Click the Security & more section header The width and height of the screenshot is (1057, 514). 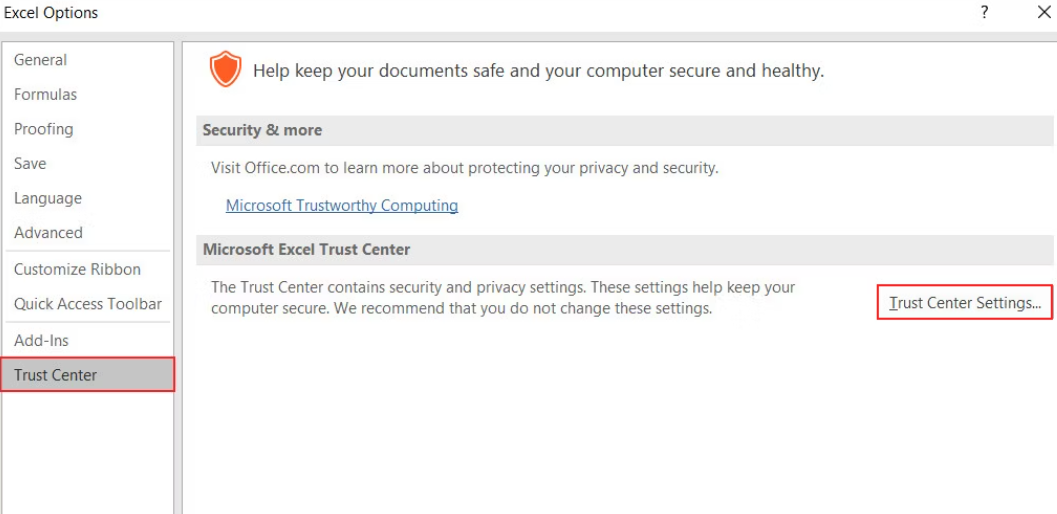263,130
